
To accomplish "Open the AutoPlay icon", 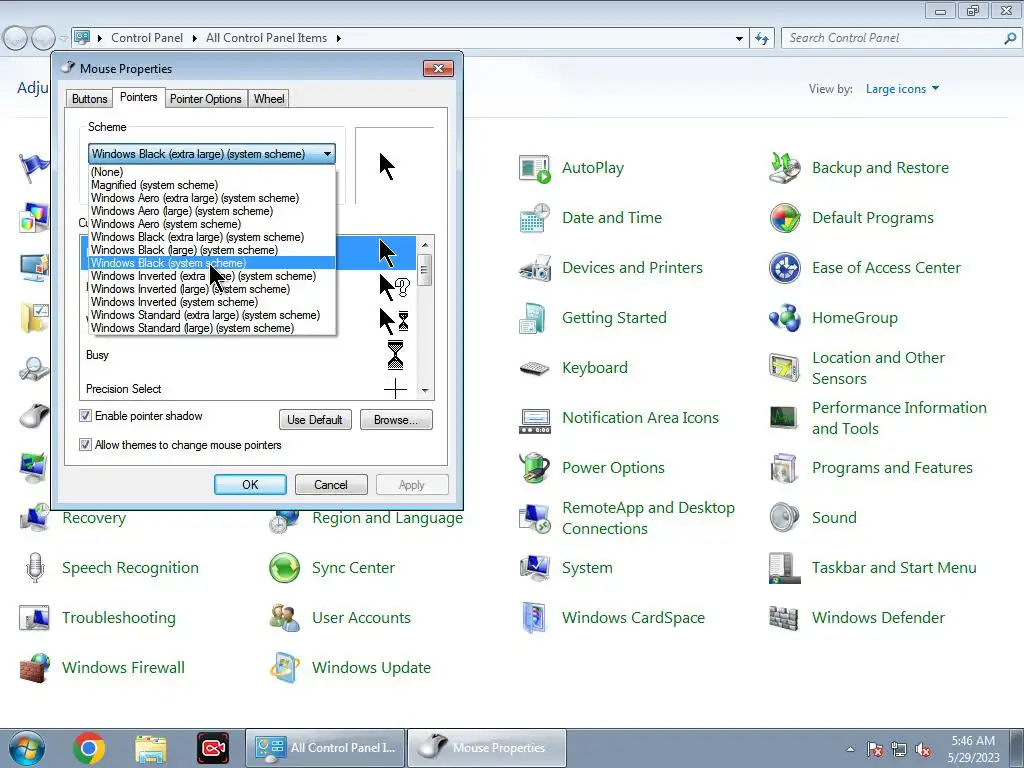I will (x=534, y=168).
